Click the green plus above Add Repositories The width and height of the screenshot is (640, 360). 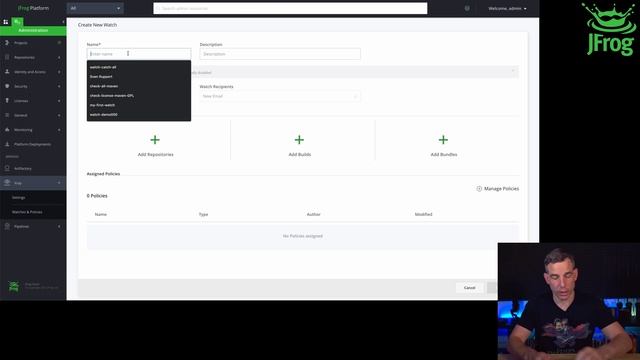[155, 140]
